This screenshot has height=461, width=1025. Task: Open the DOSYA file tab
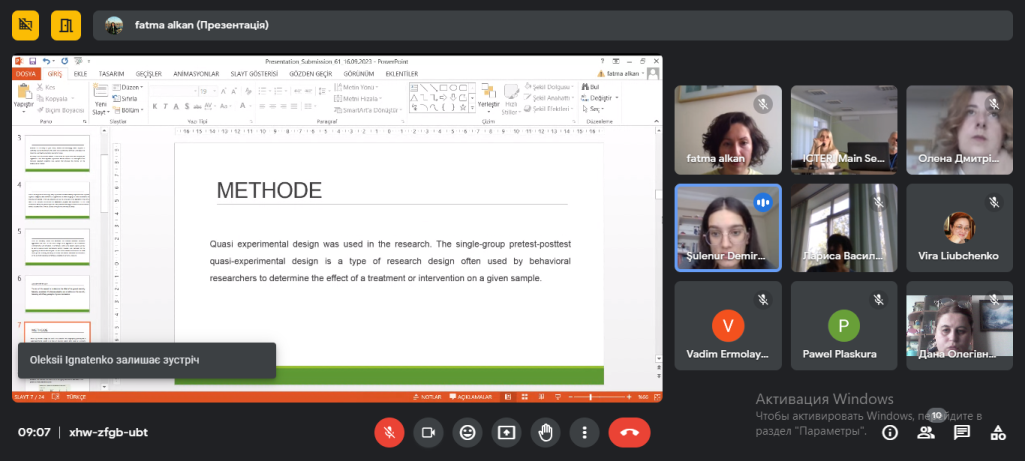27,74
